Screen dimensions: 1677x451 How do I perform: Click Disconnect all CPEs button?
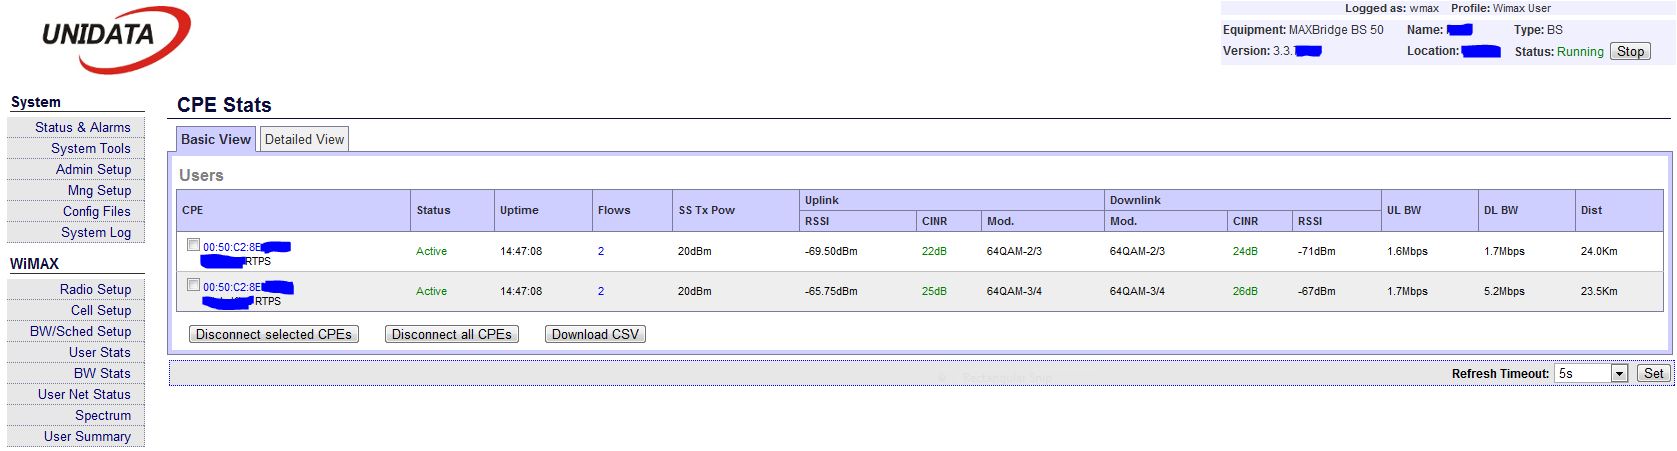[x=452, y=334]
